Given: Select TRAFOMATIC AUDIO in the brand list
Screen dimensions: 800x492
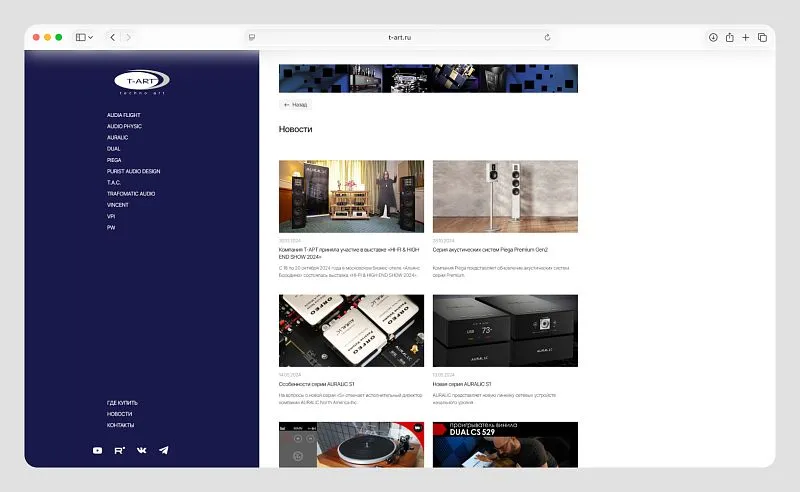Looking at the screenshot, I should pyautogui.click(x=131, y=194).
